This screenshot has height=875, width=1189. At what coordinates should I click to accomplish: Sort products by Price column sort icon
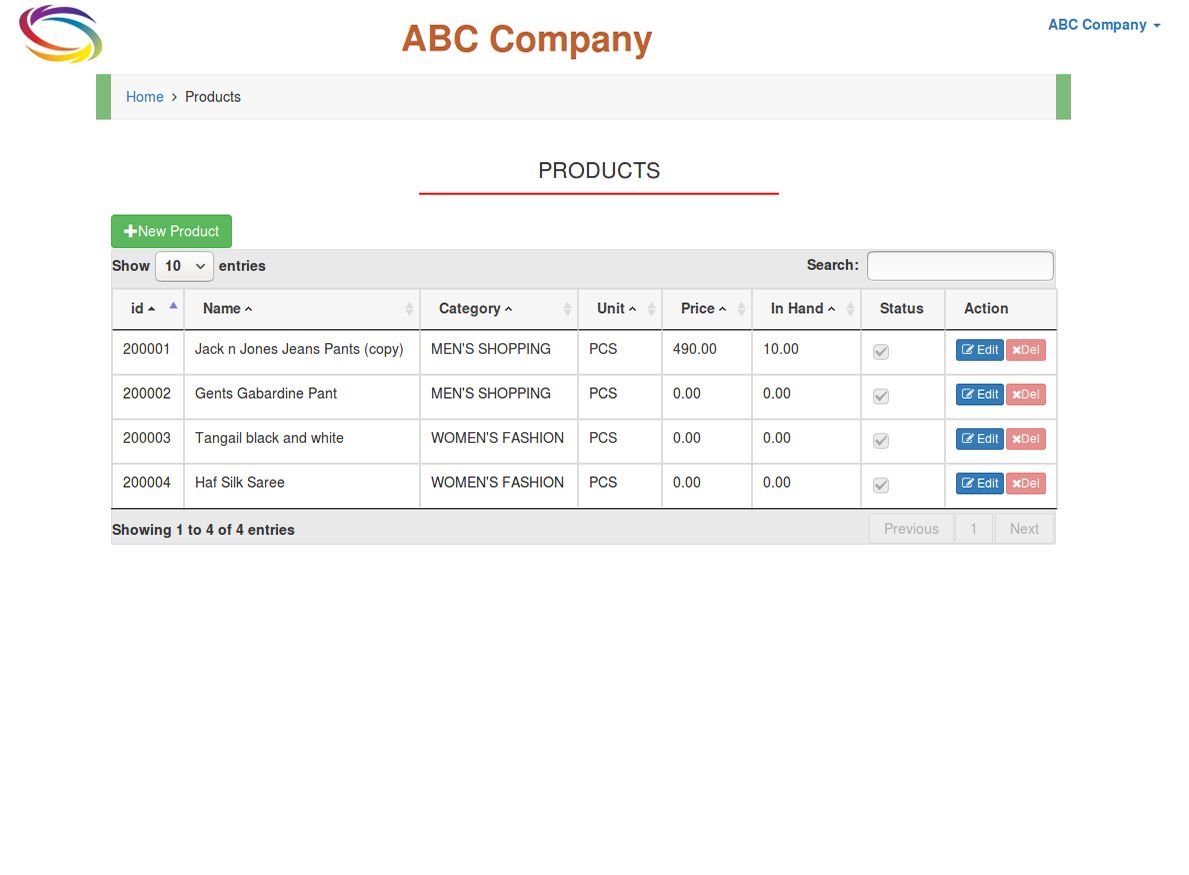pos(741,309)
